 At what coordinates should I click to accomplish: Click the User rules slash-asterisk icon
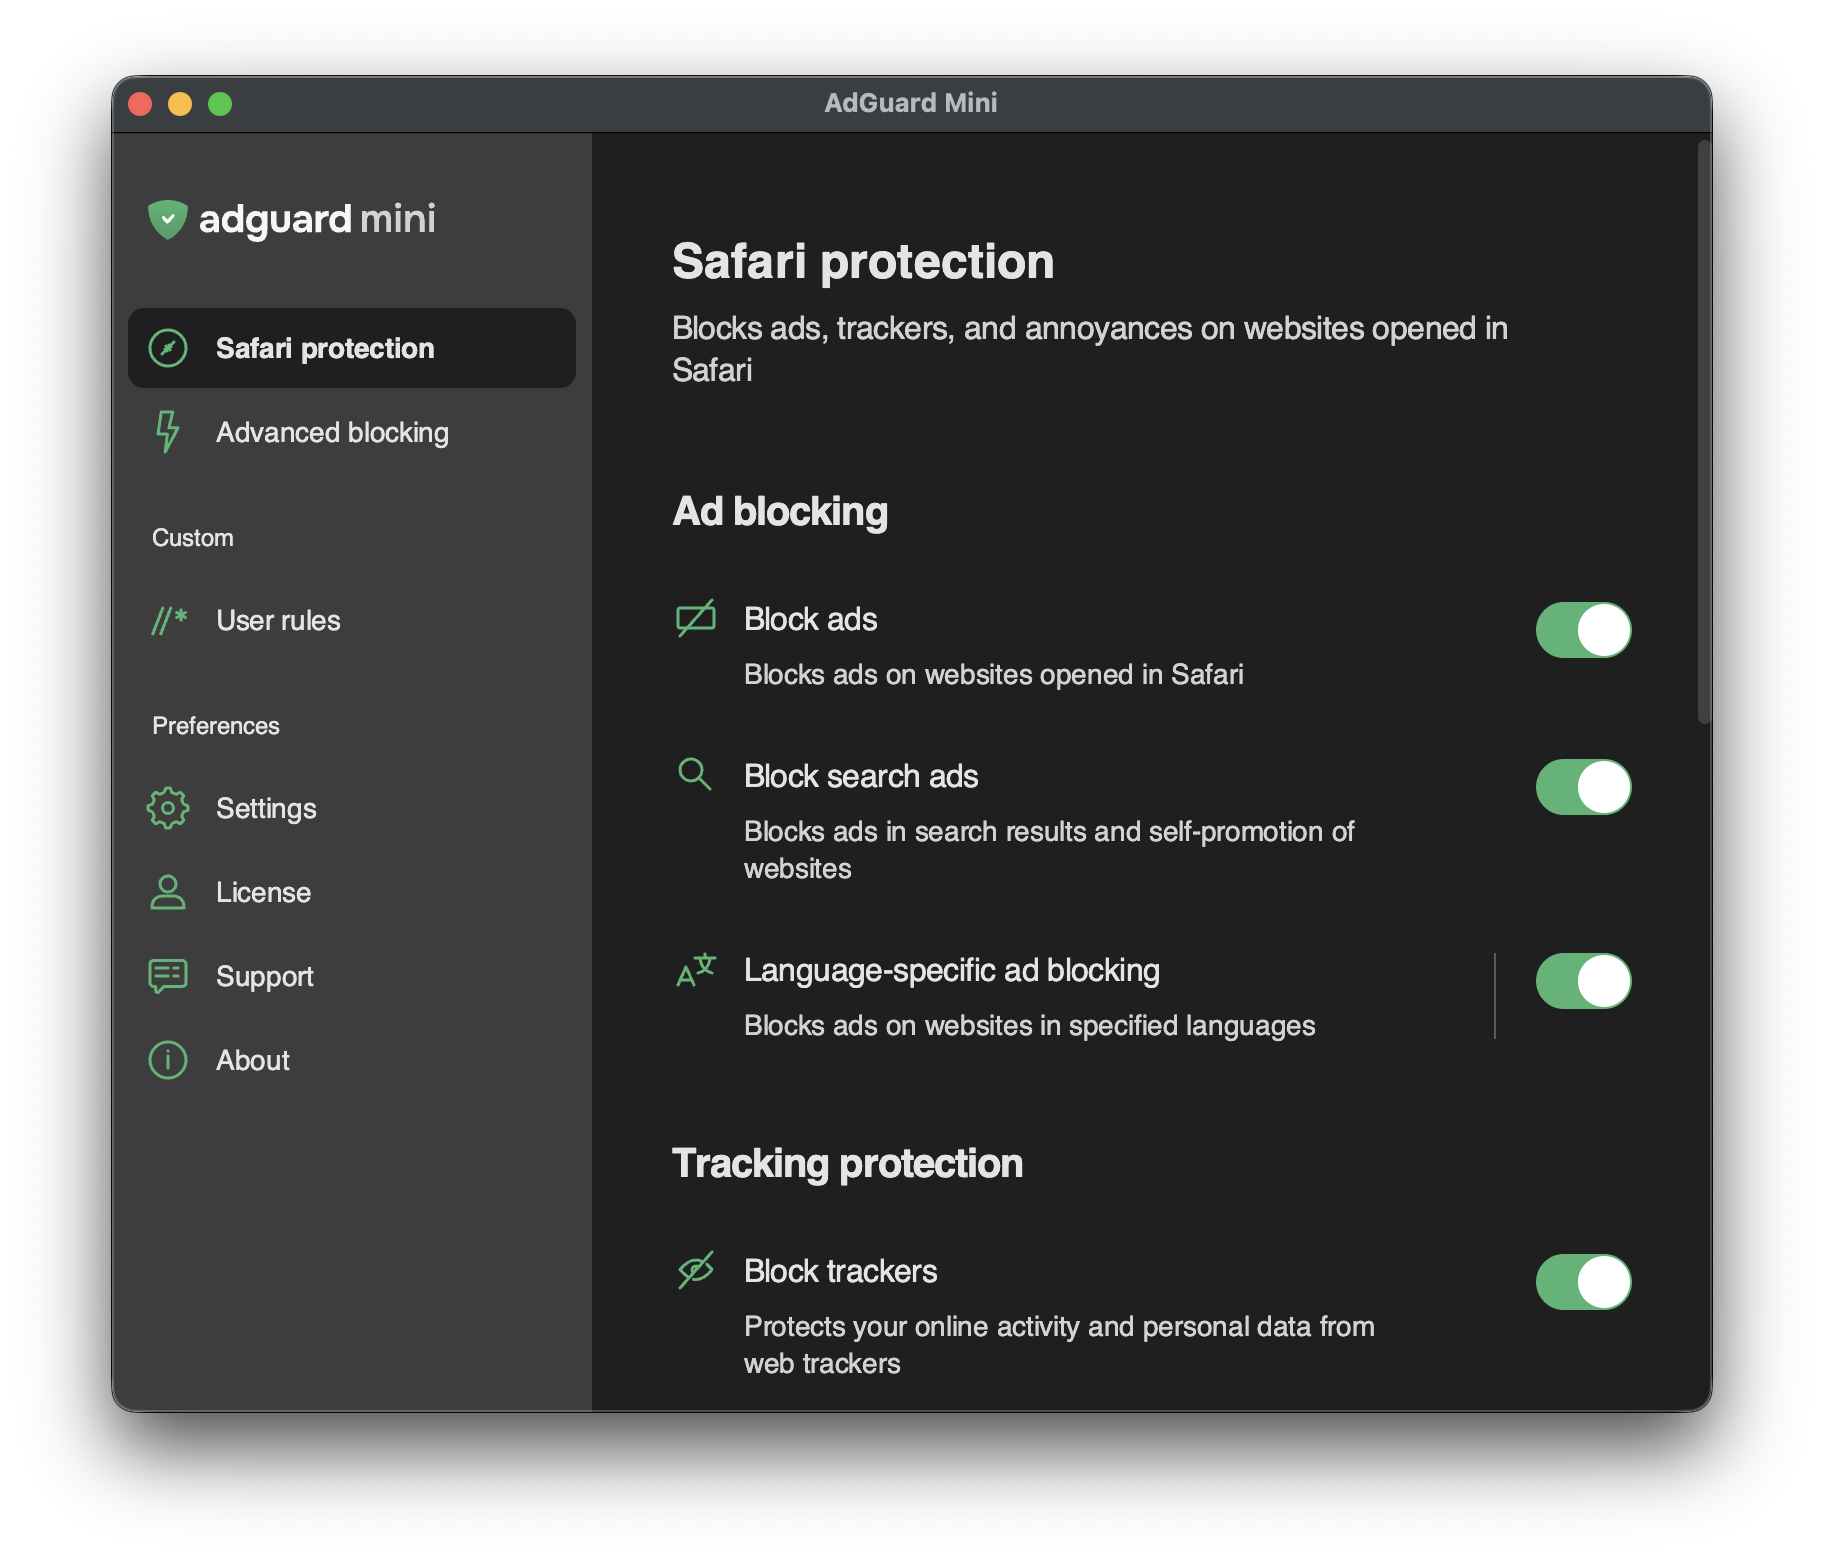point(169,620)
